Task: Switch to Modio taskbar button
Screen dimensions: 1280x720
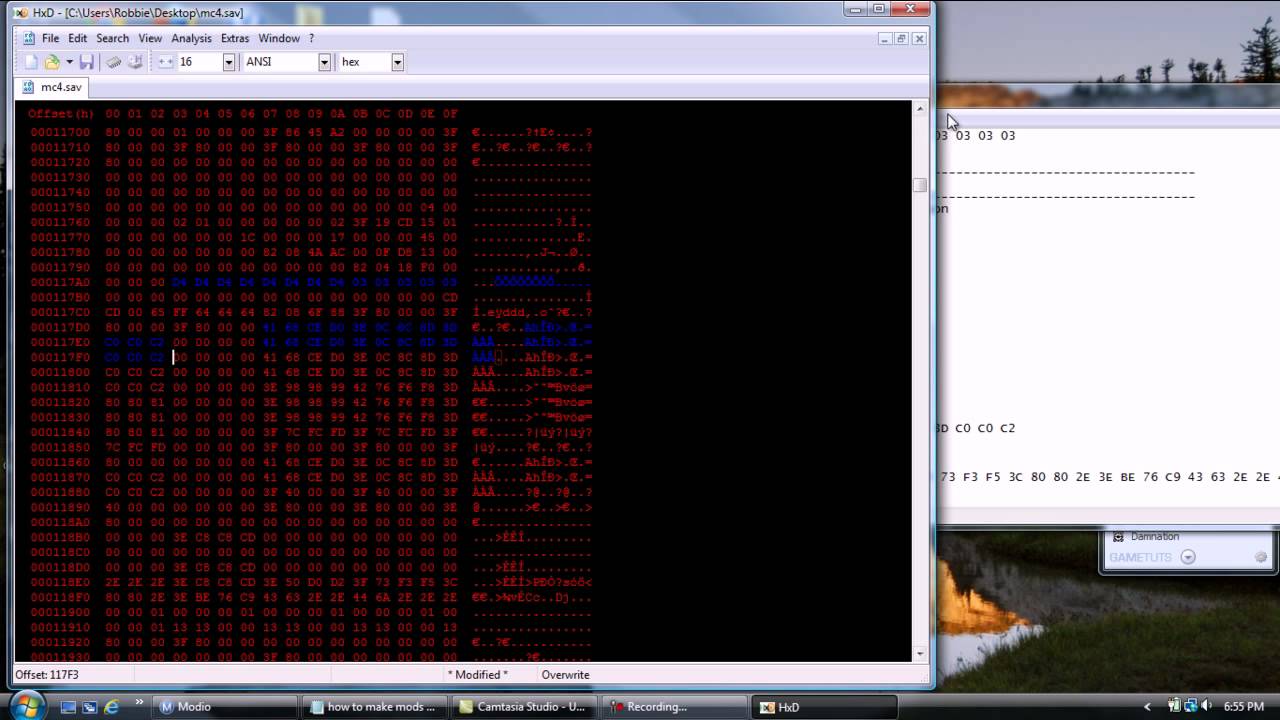Action: (226, 707)
